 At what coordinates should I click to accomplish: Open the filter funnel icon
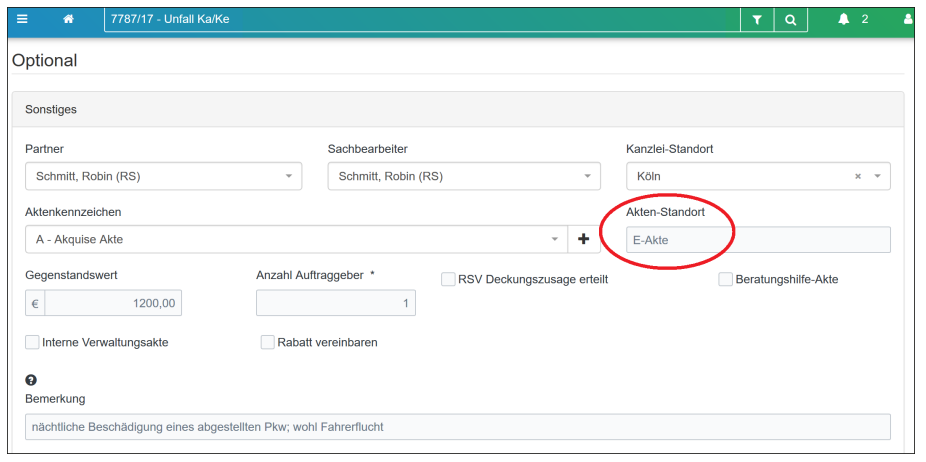[x=756, y=19]
